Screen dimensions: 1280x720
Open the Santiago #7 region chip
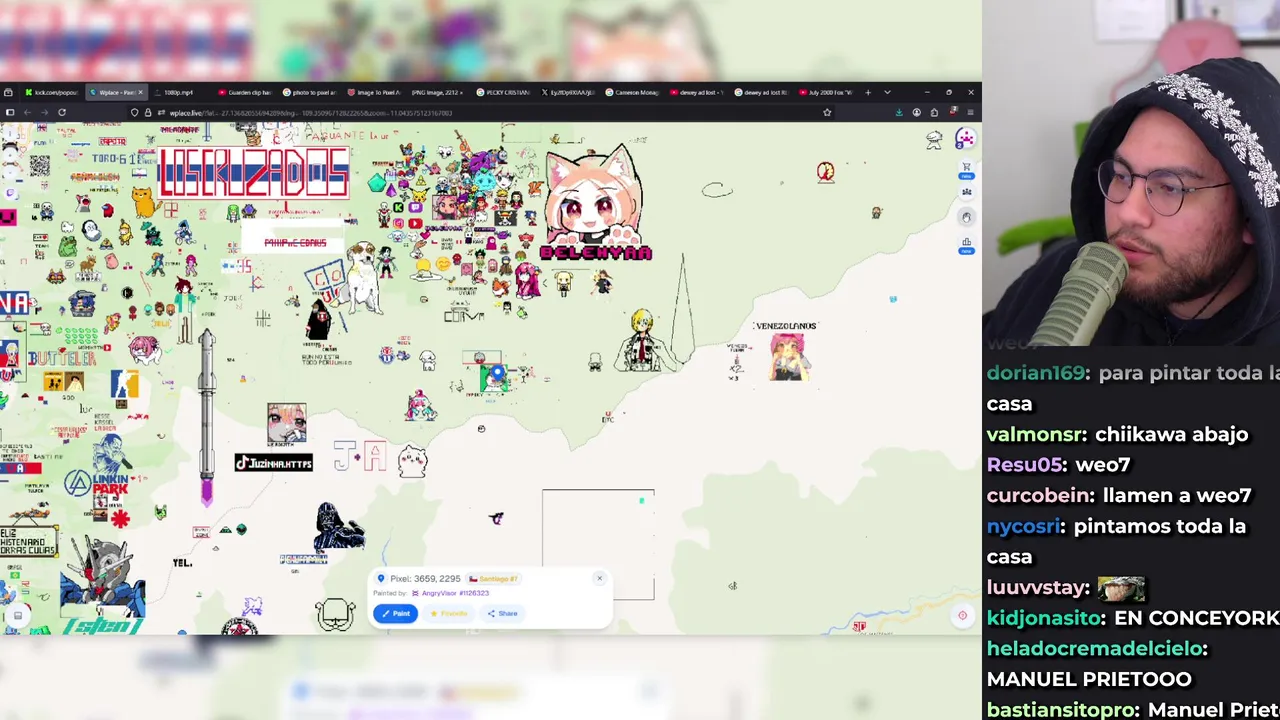493,579
